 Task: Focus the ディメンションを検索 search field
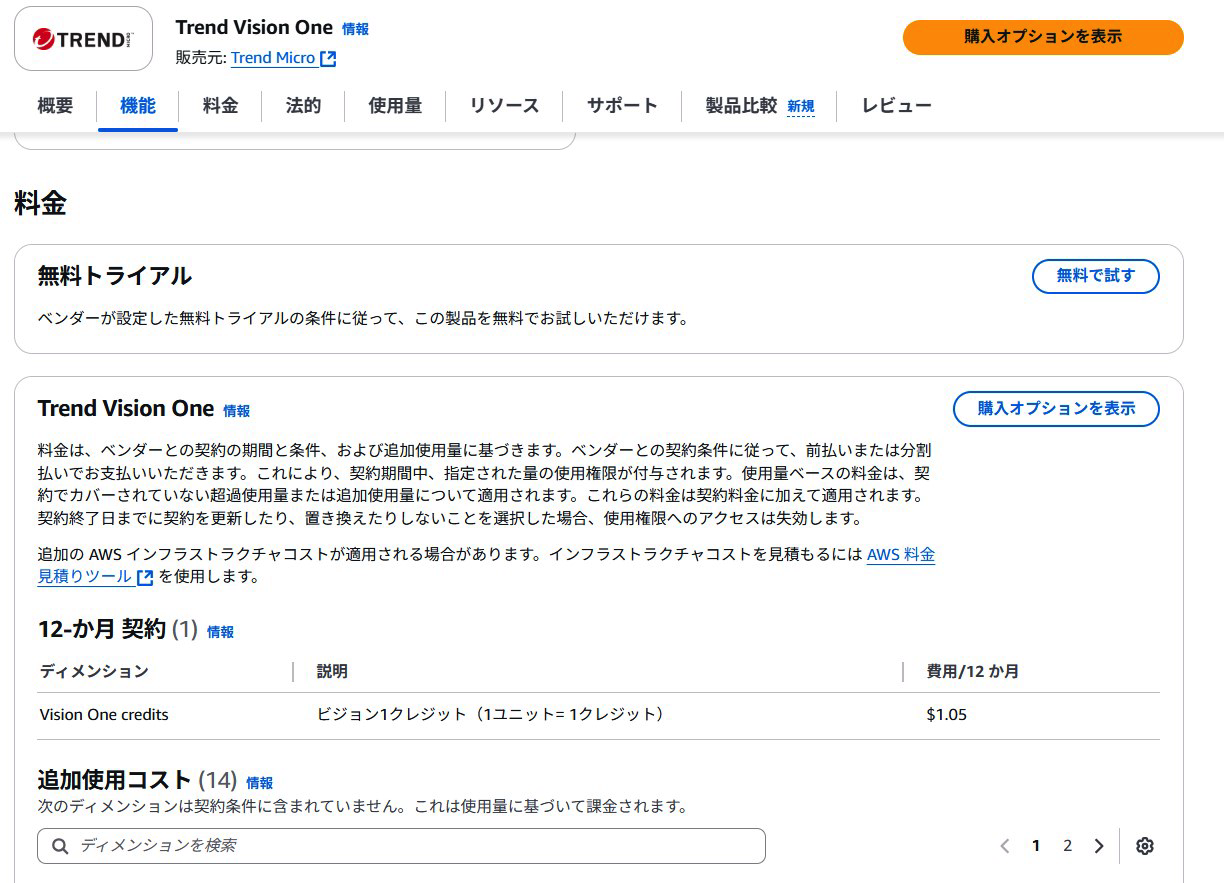point(401,846)
